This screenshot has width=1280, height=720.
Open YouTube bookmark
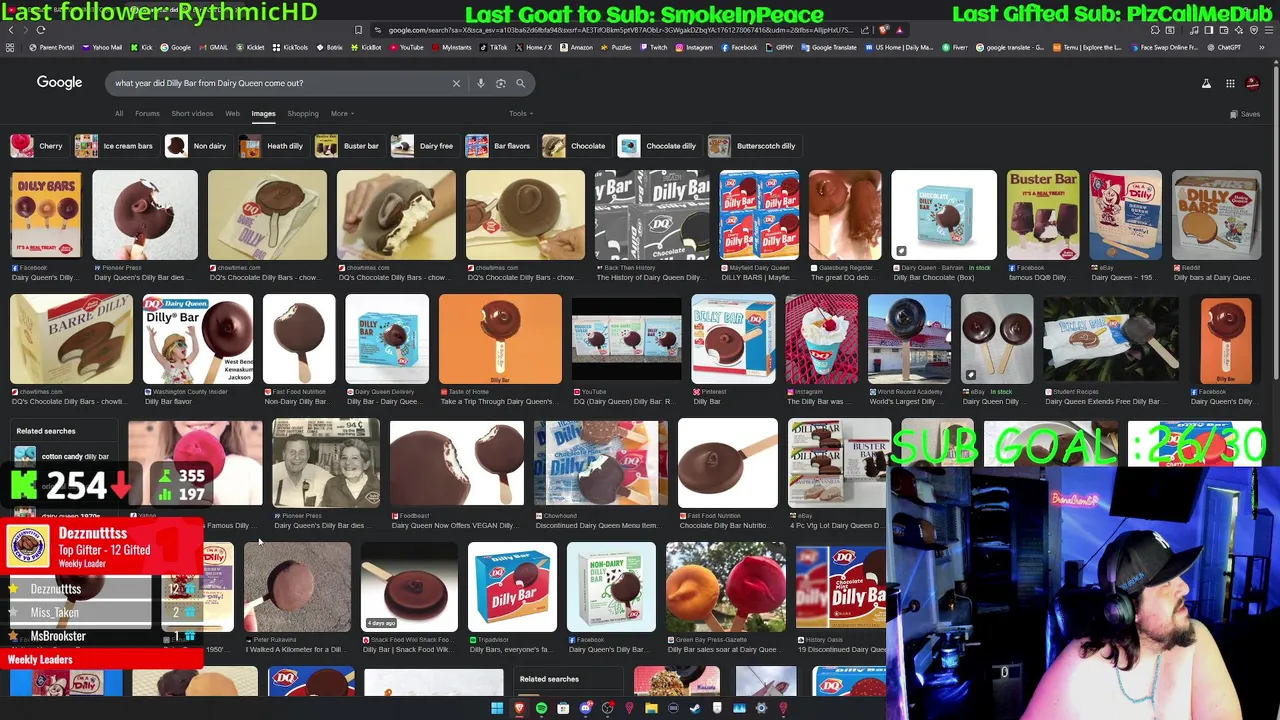(405, 47)
